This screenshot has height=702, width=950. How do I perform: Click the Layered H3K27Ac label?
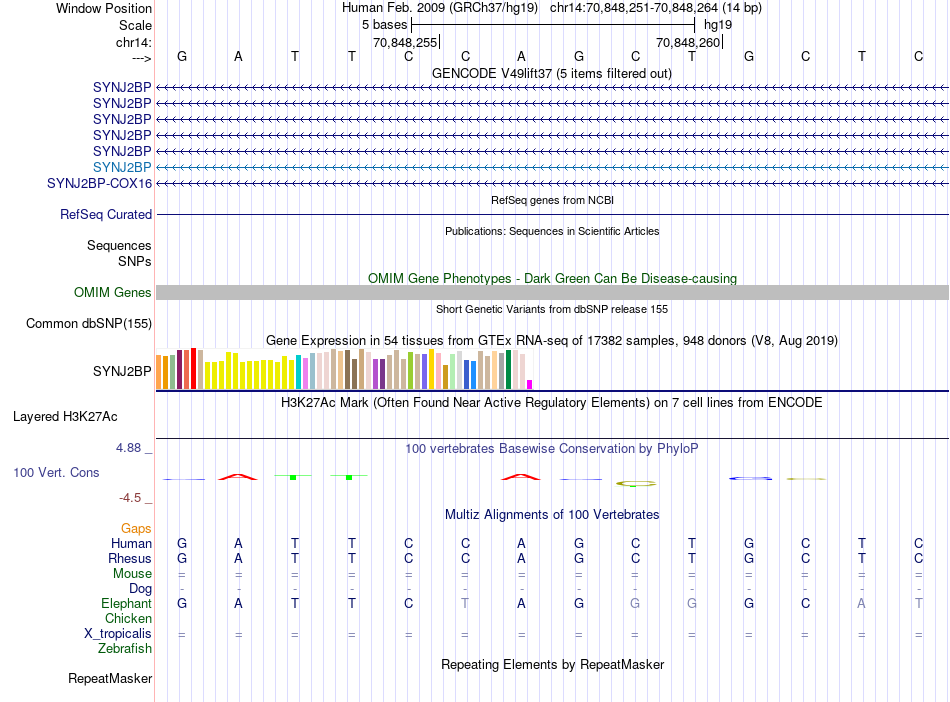tap(65, 417)
